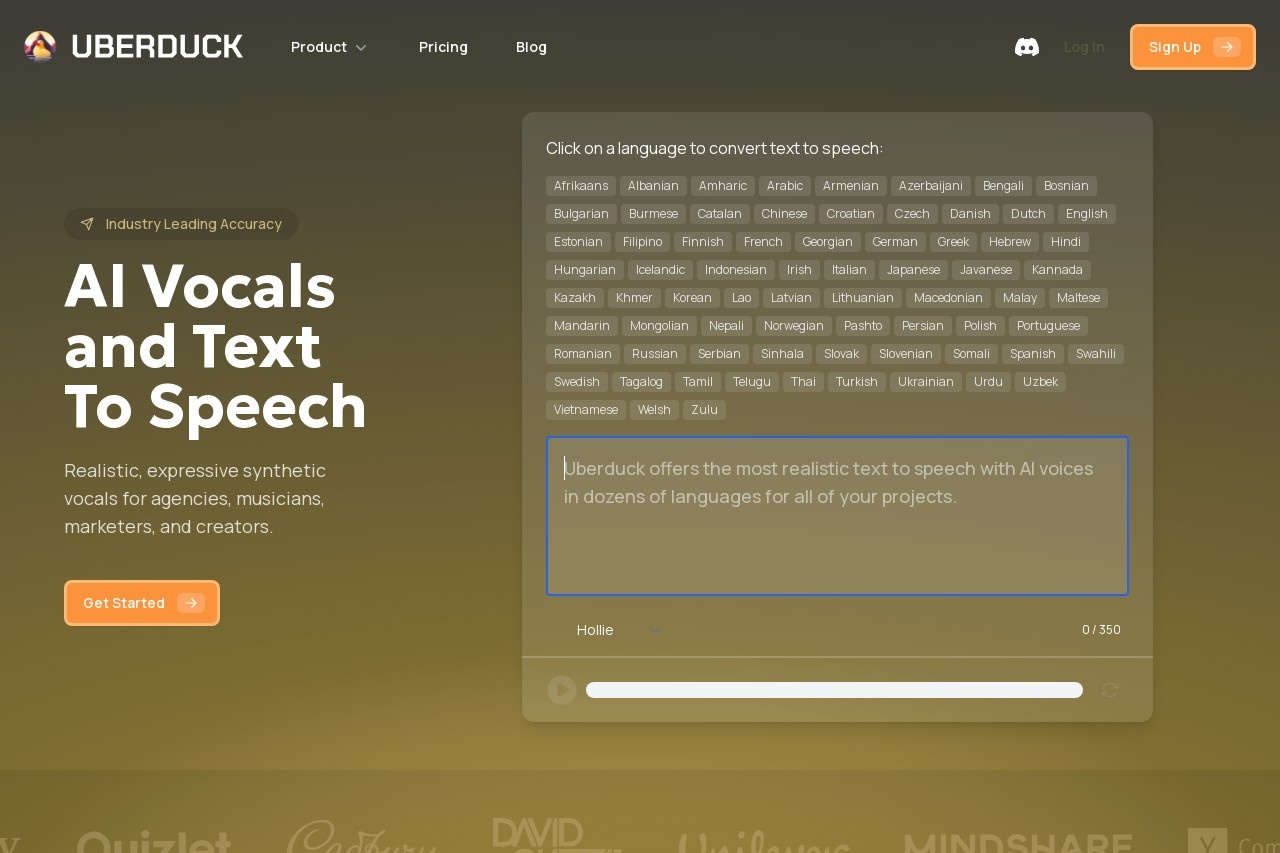Image resolution: width=1280 pixels, height=853 pixels.
Task: Click the Uberduck logo icon
Action: point(40,46)
